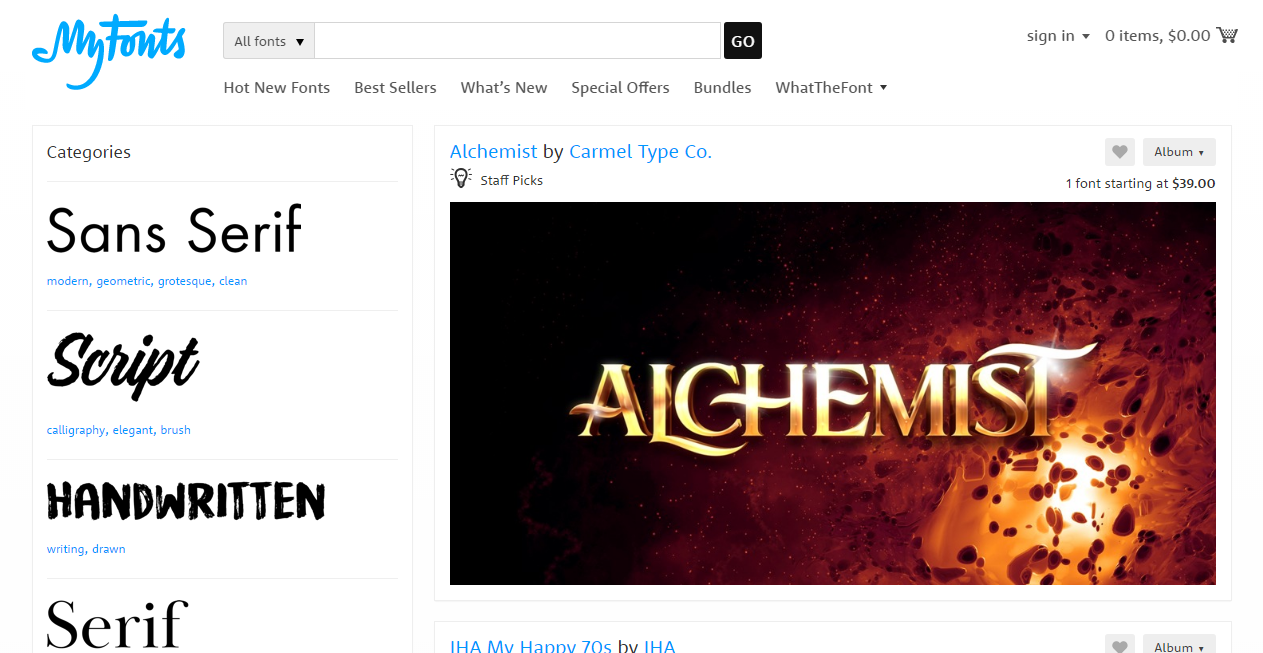Open the Script category image
Screen dimensions: 1263x653
coord(123,366)
